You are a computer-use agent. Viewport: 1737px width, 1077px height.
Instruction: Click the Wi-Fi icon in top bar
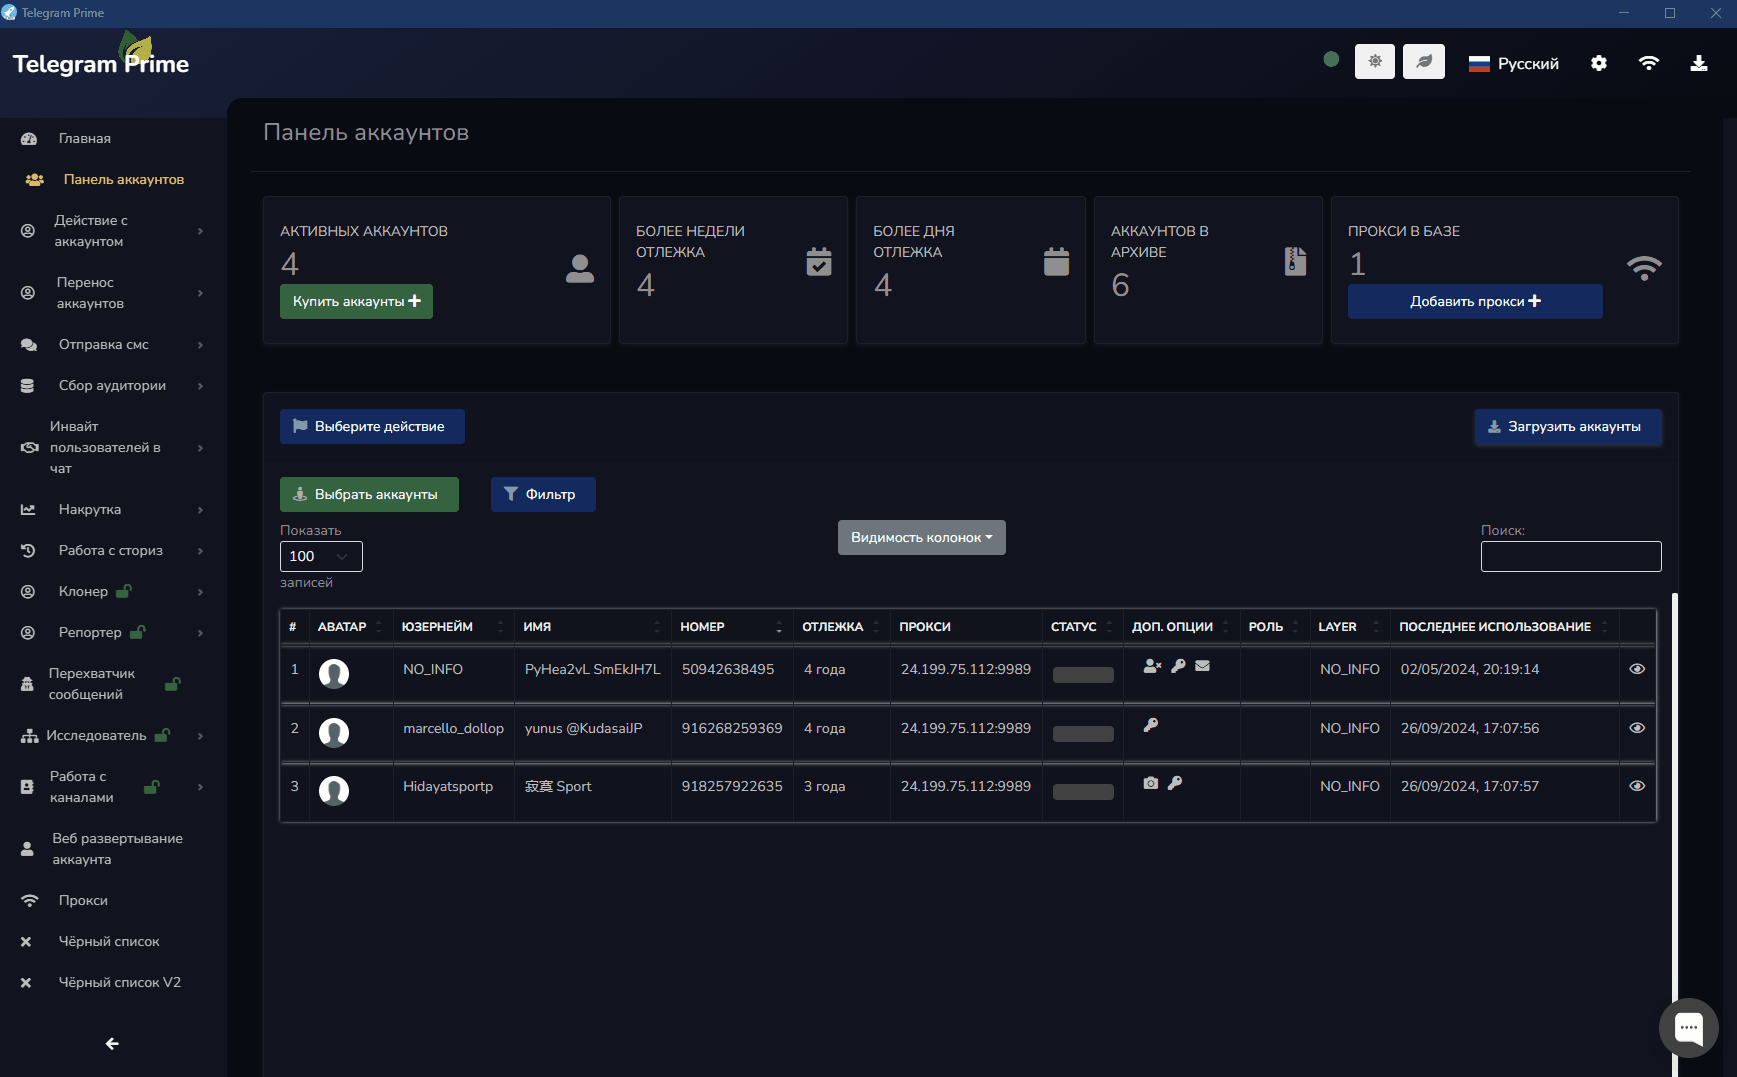[1649, 63]
